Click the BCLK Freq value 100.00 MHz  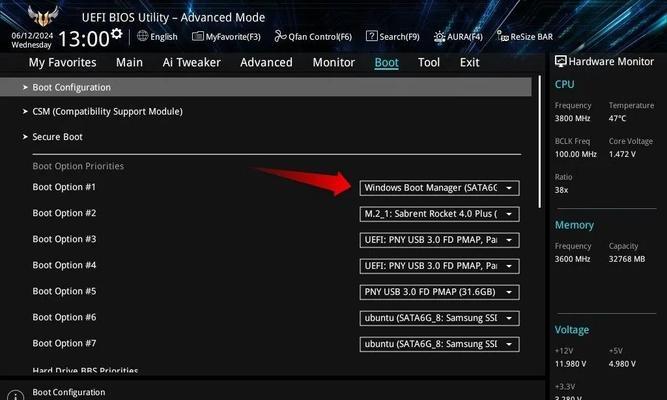(576, 154)
